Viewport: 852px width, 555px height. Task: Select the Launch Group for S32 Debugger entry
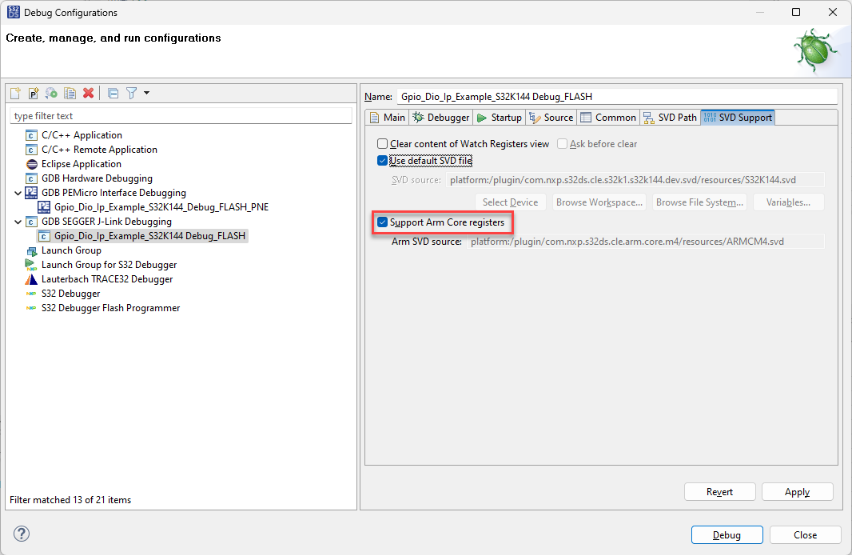[109, 265]
